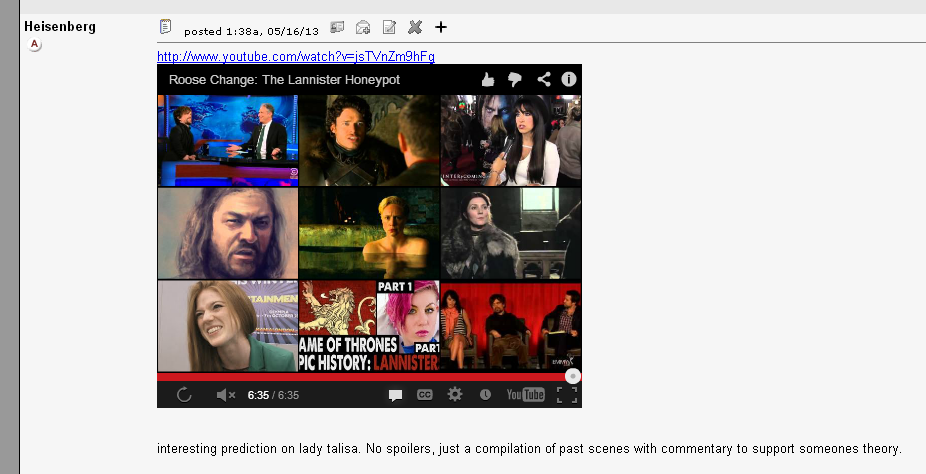Delete the post with the X icon
Viewport: 926px width, 474px height.
(x=415, y=27)
